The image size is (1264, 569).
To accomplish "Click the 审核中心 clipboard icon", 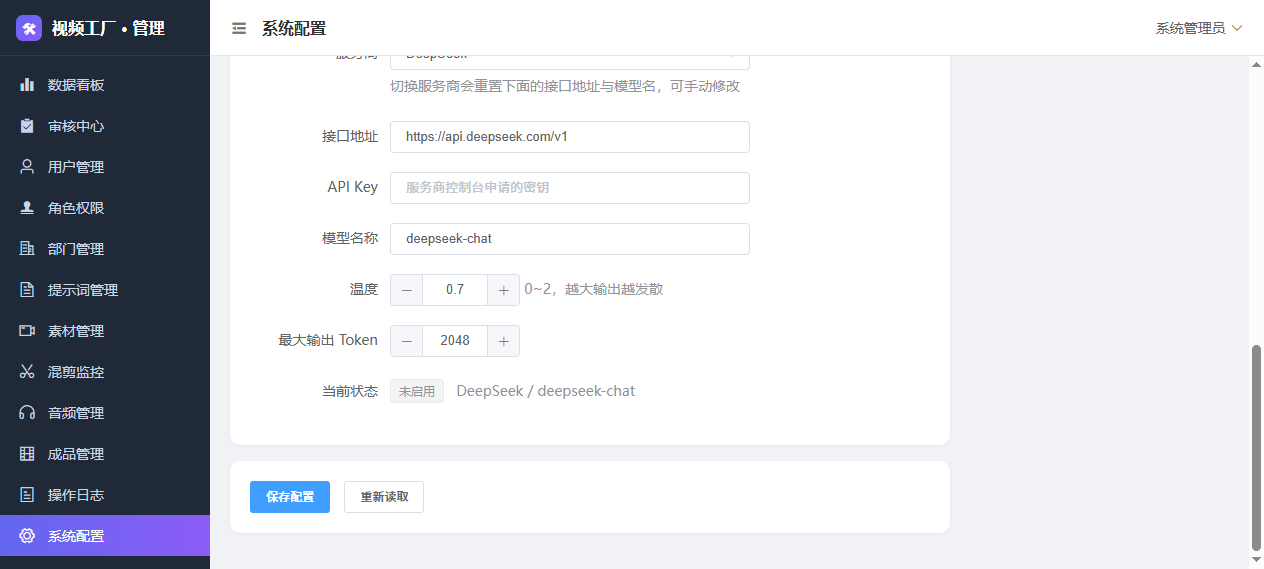I will [x=27, y=126].
